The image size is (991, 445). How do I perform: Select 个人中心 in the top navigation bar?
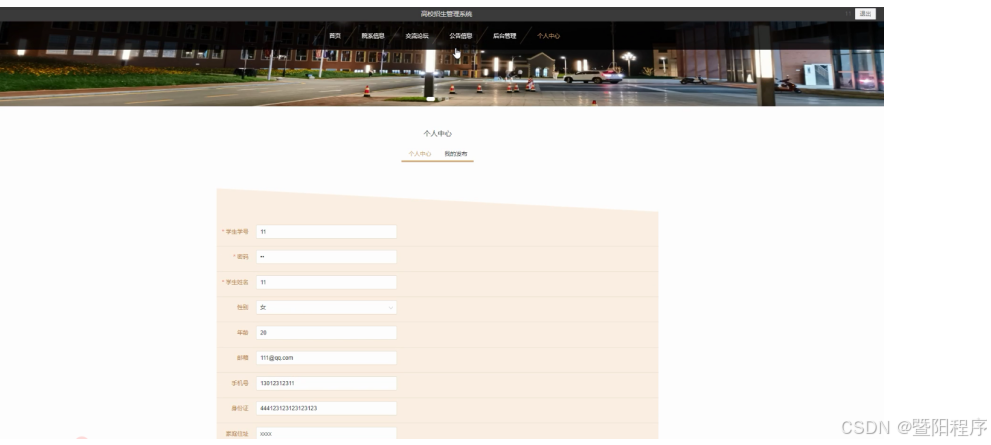(548, 36)
